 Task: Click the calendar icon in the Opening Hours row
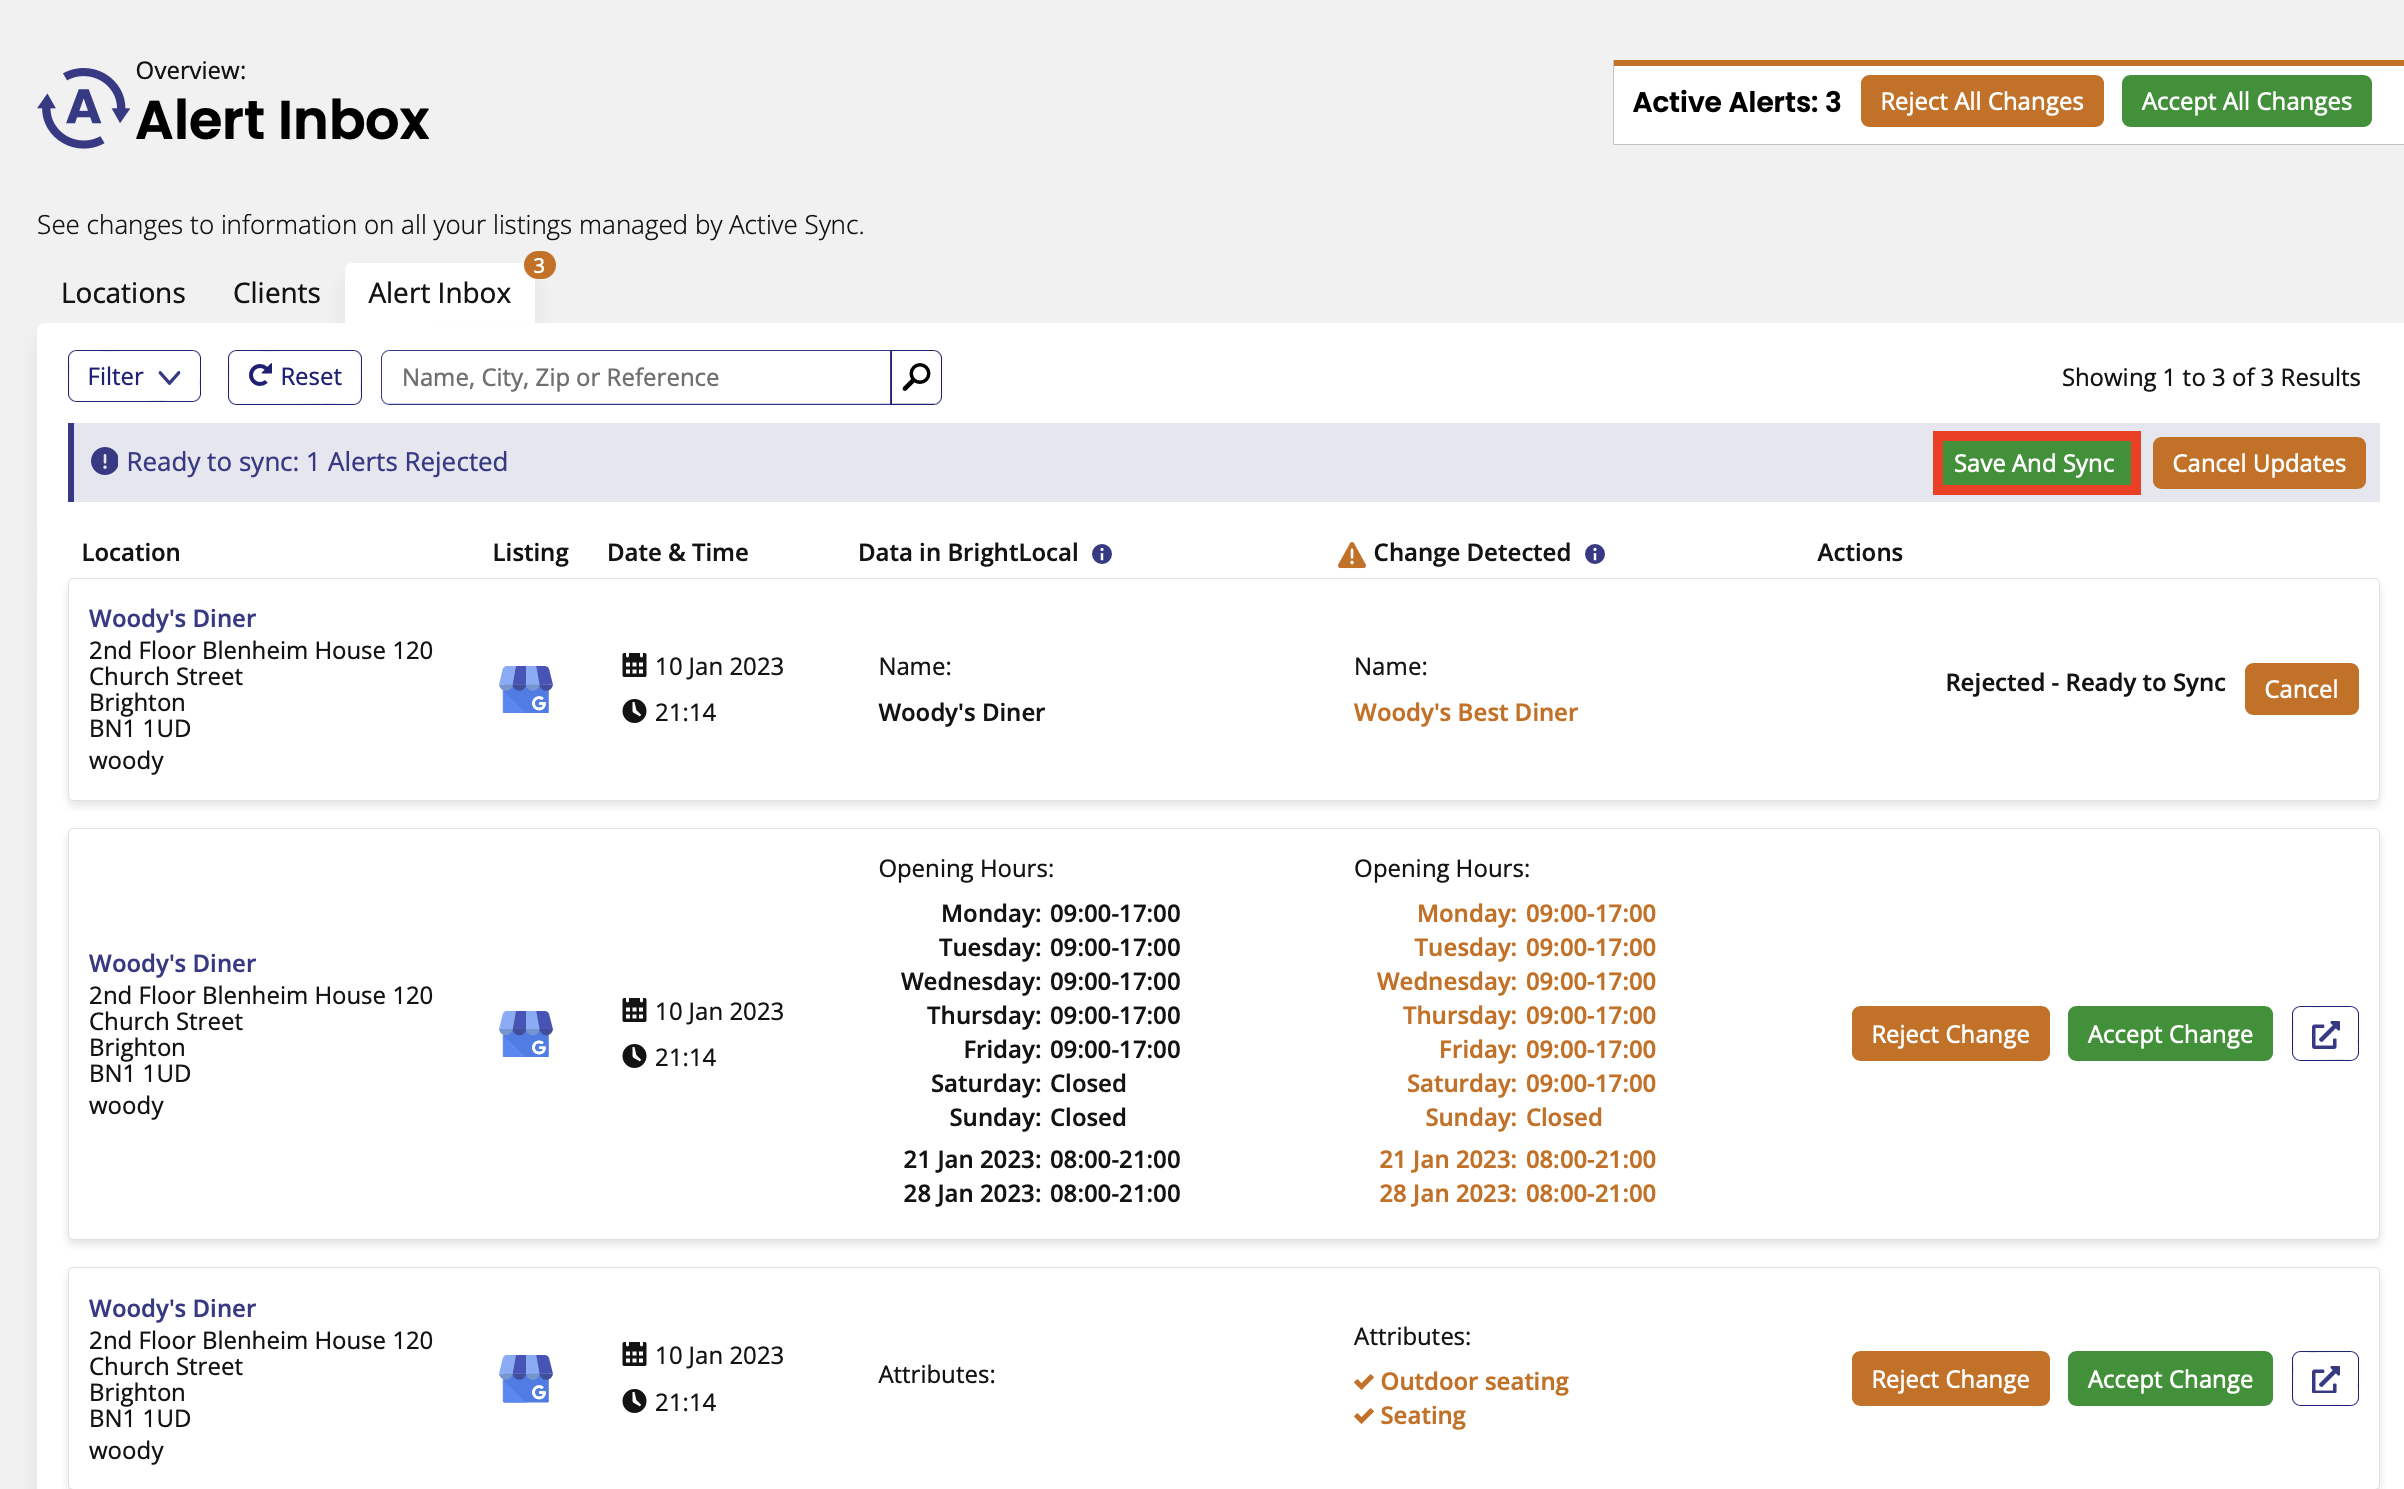pyautogui.click(x=634, y=1010)
